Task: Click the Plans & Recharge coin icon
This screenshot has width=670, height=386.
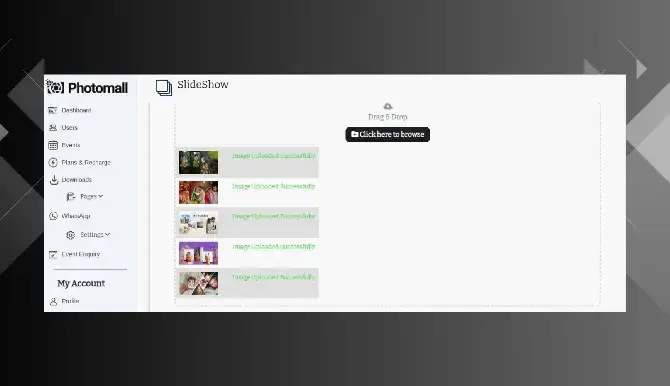Action: (x=53, y=162)
